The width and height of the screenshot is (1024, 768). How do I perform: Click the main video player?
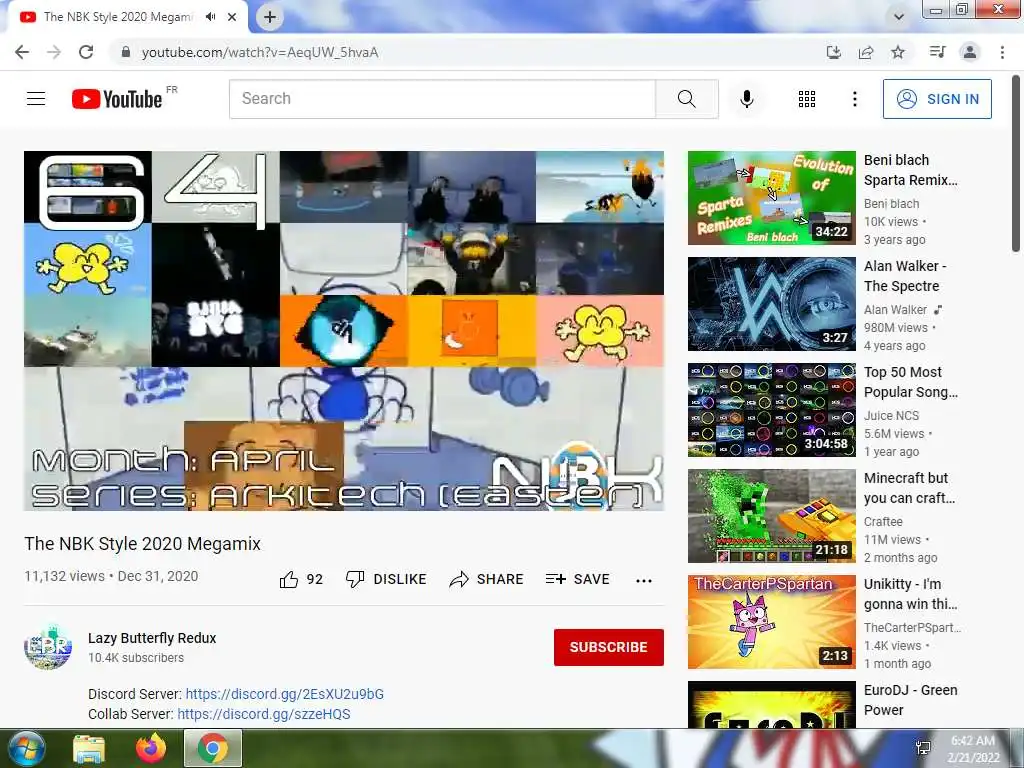[x=344, y=330]
